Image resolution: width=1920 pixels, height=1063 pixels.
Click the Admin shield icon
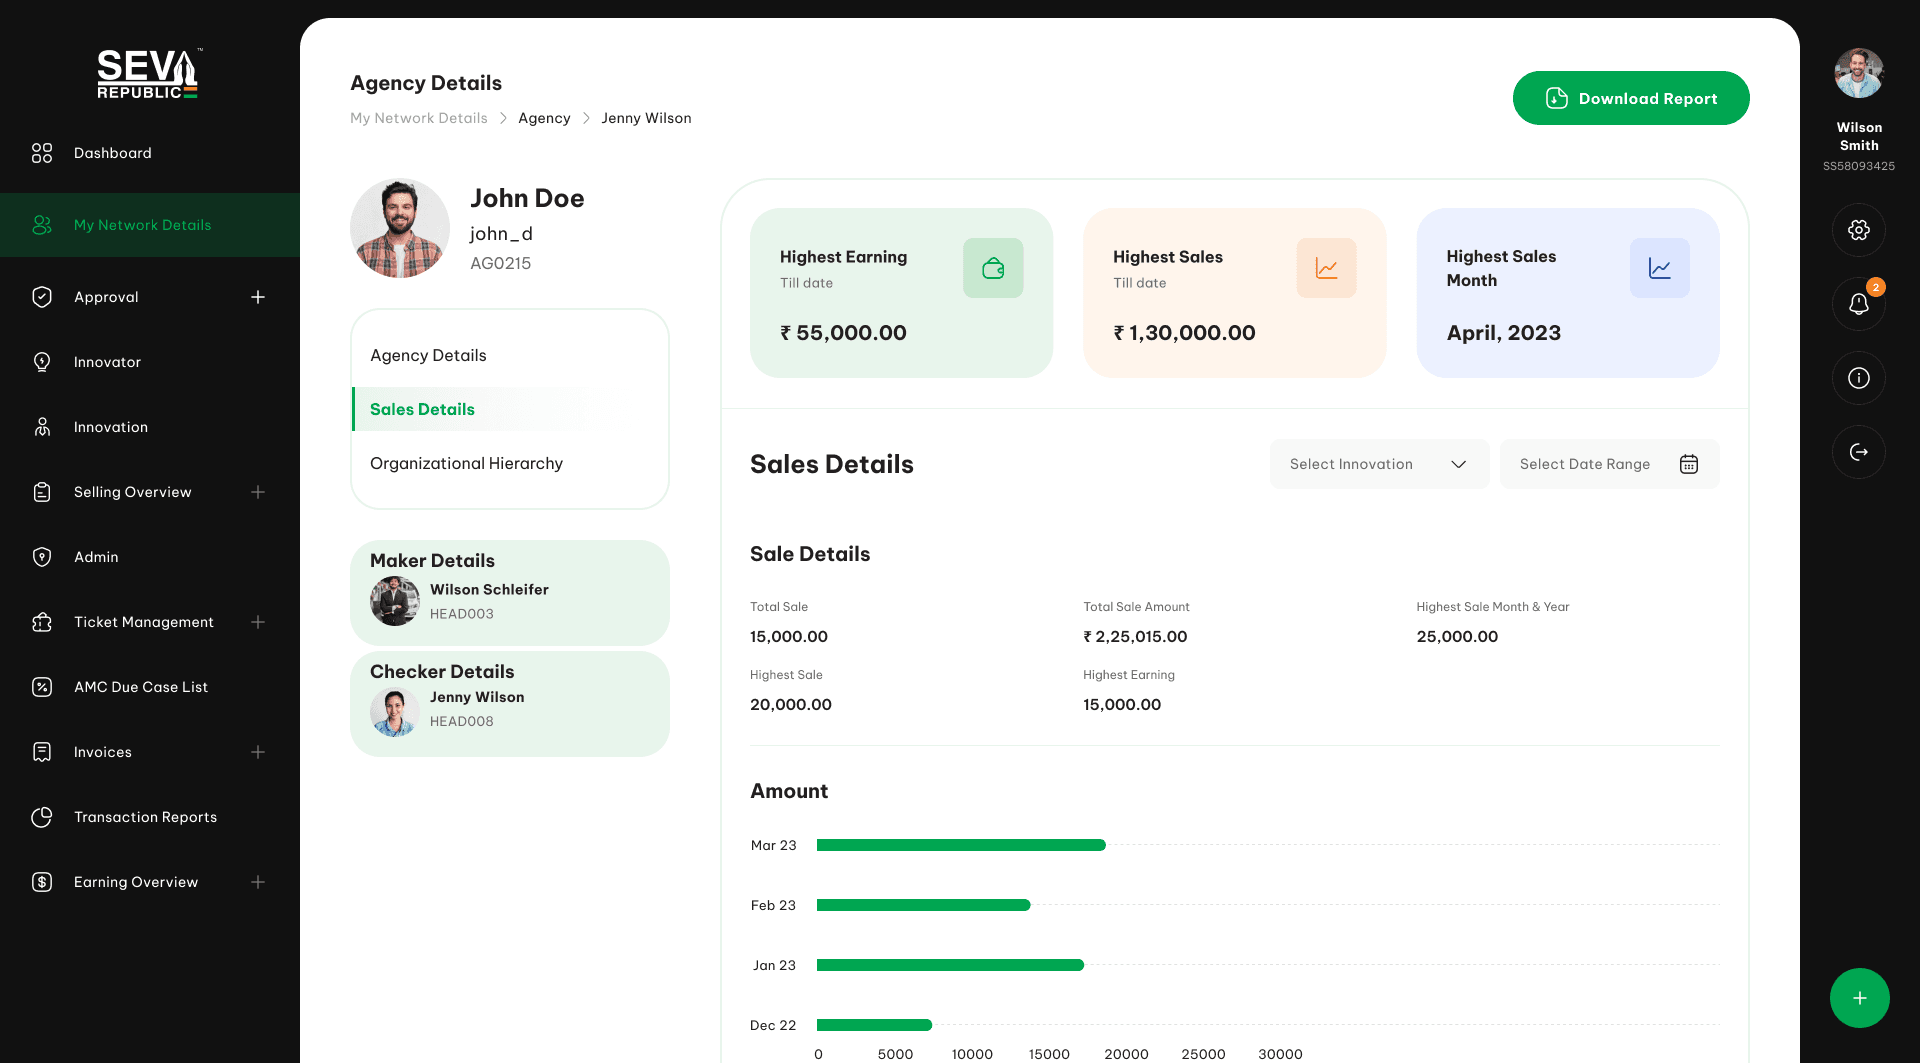(x=42, y=557)
